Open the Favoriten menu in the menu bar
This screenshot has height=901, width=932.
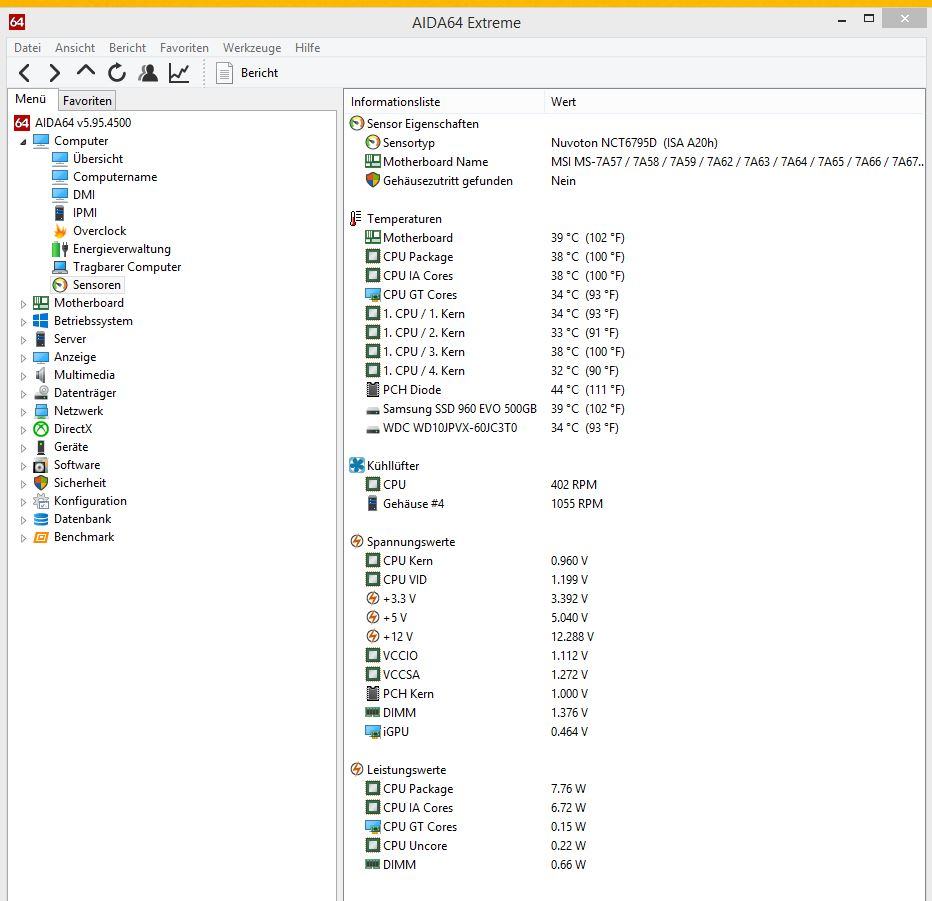coord(184,48)
